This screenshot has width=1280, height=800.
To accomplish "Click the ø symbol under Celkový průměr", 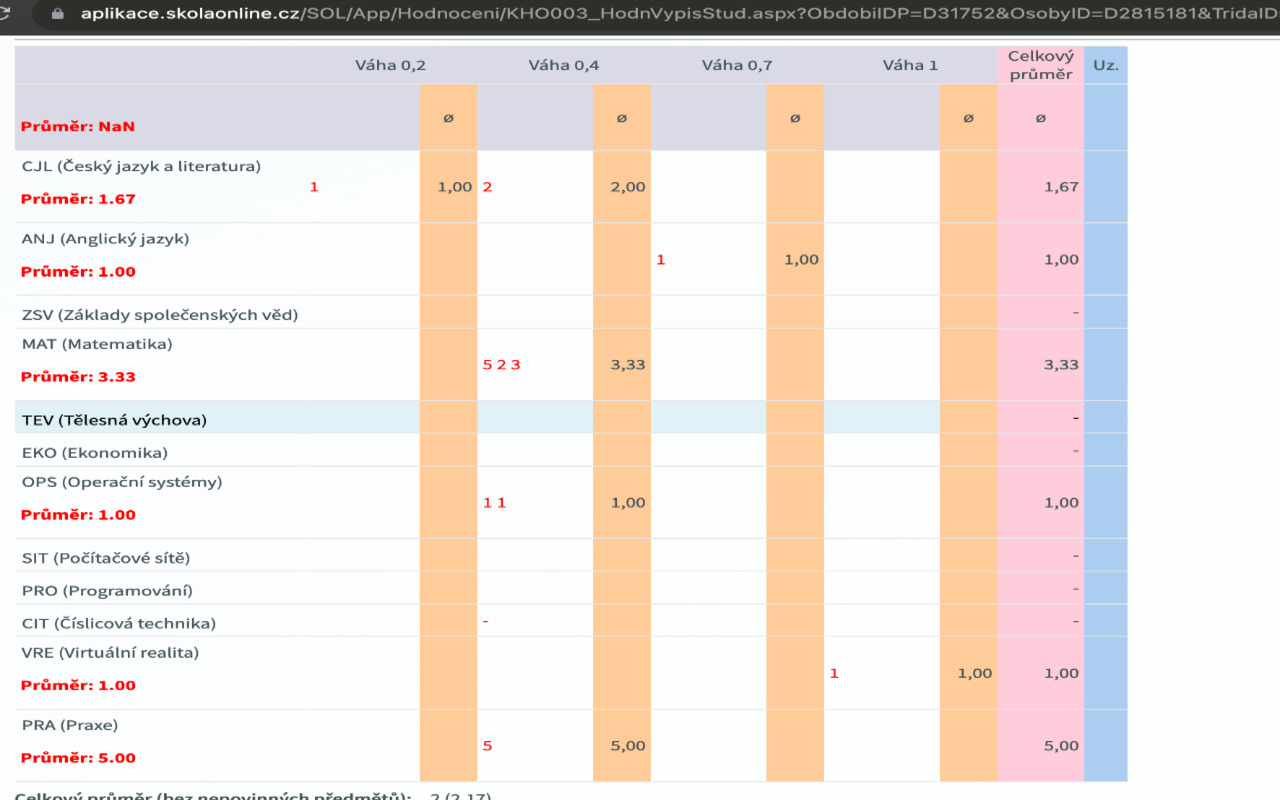I will [1040, 118].
